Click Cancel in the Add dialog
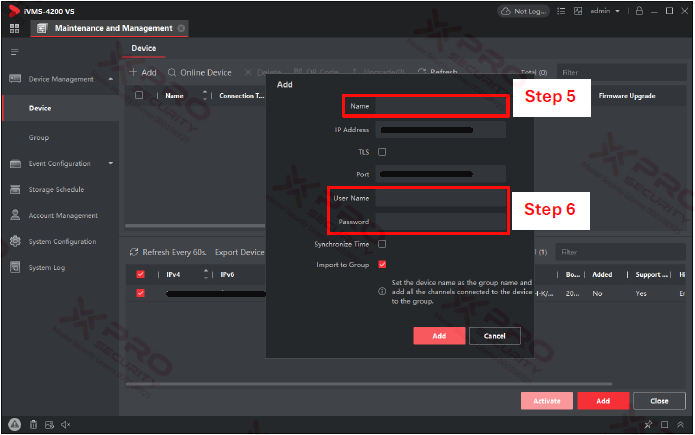 click(494, 336)
